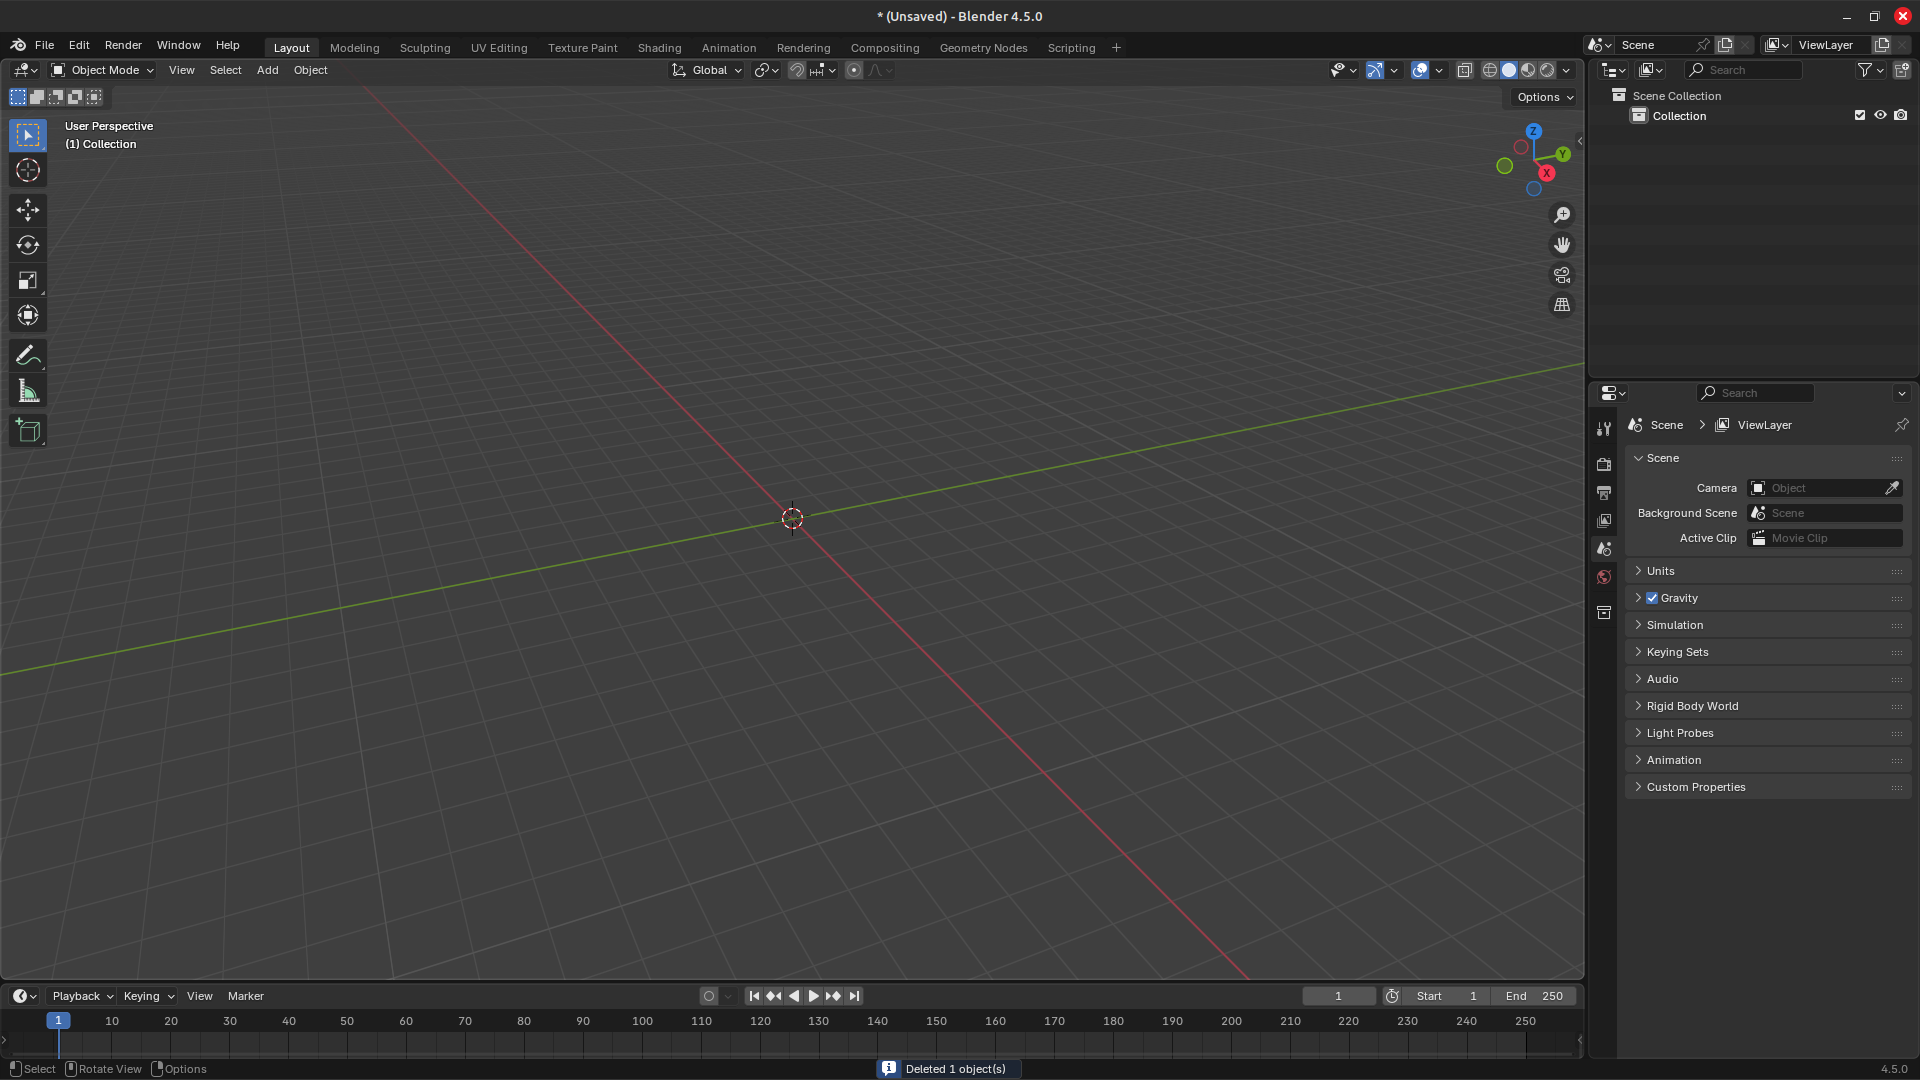Select the Add Cube tool
The height and width of the screenshot is (1080, 1920).
[x=28, y=430]
